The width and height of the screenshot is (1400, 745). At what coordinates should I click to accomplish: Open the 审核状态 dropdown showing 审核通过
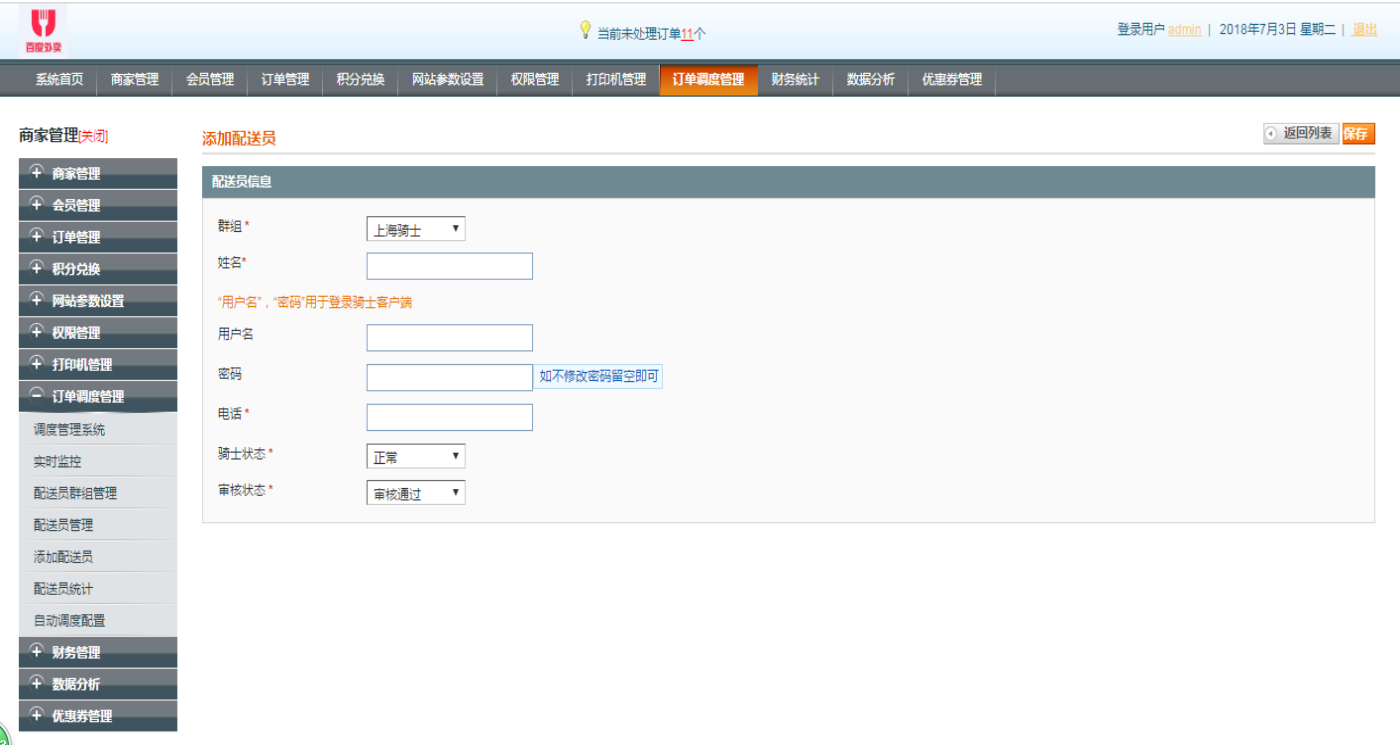416,492
